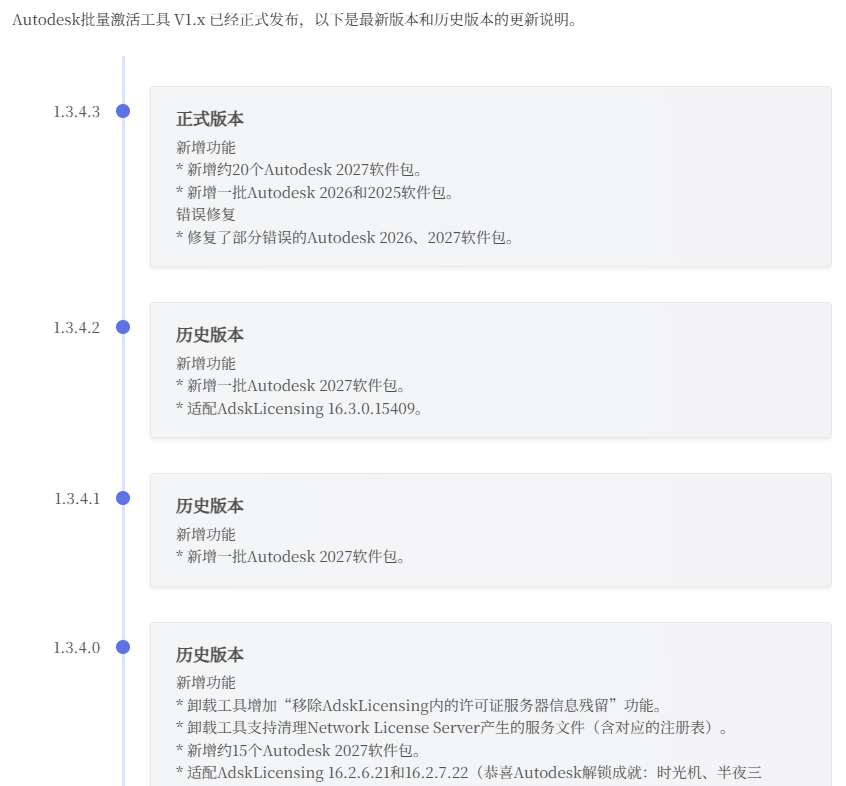Click the line 修复了部分错误的Autodesk 2026、2027软件包
Screen dimensions: 846x786
(345, 237)
